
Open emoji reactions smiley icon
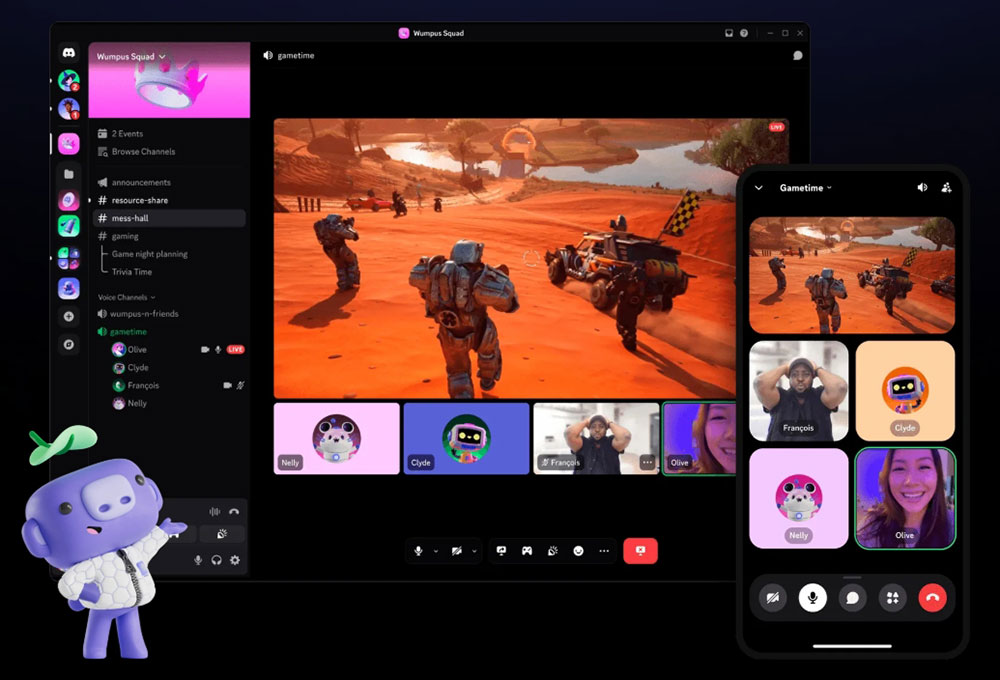578,551
